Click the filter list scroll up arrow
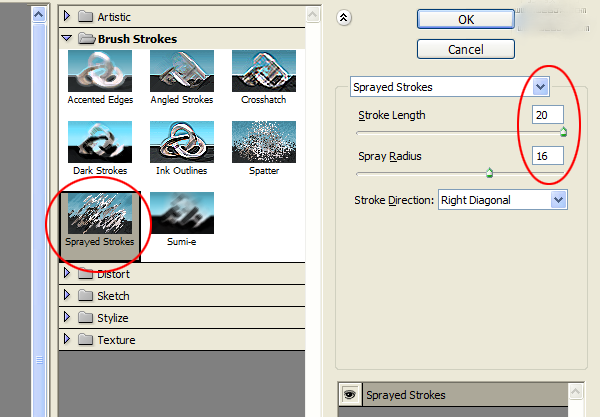 pos(313,15)
